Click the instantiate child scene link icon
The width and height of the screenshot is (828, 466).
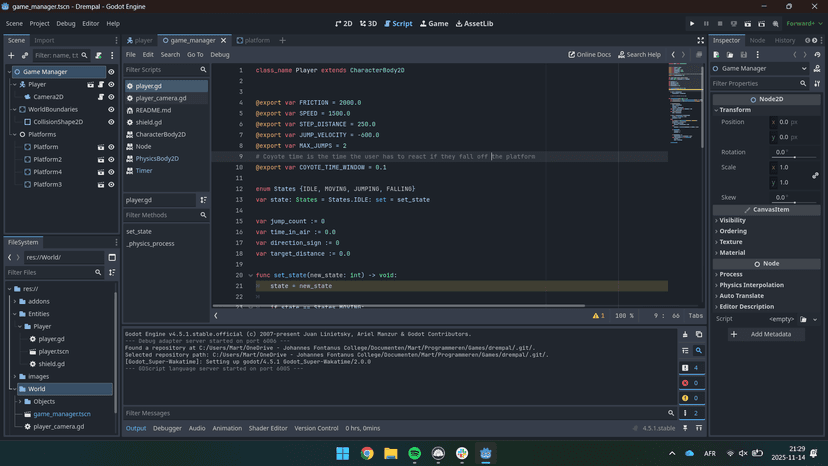[x=24, y=55]
